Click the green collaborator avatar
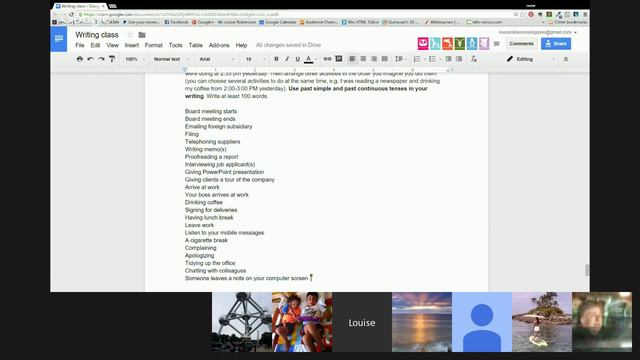Image resolution: width=640 pixels, height=360 pixels. [x=460, y=43]
